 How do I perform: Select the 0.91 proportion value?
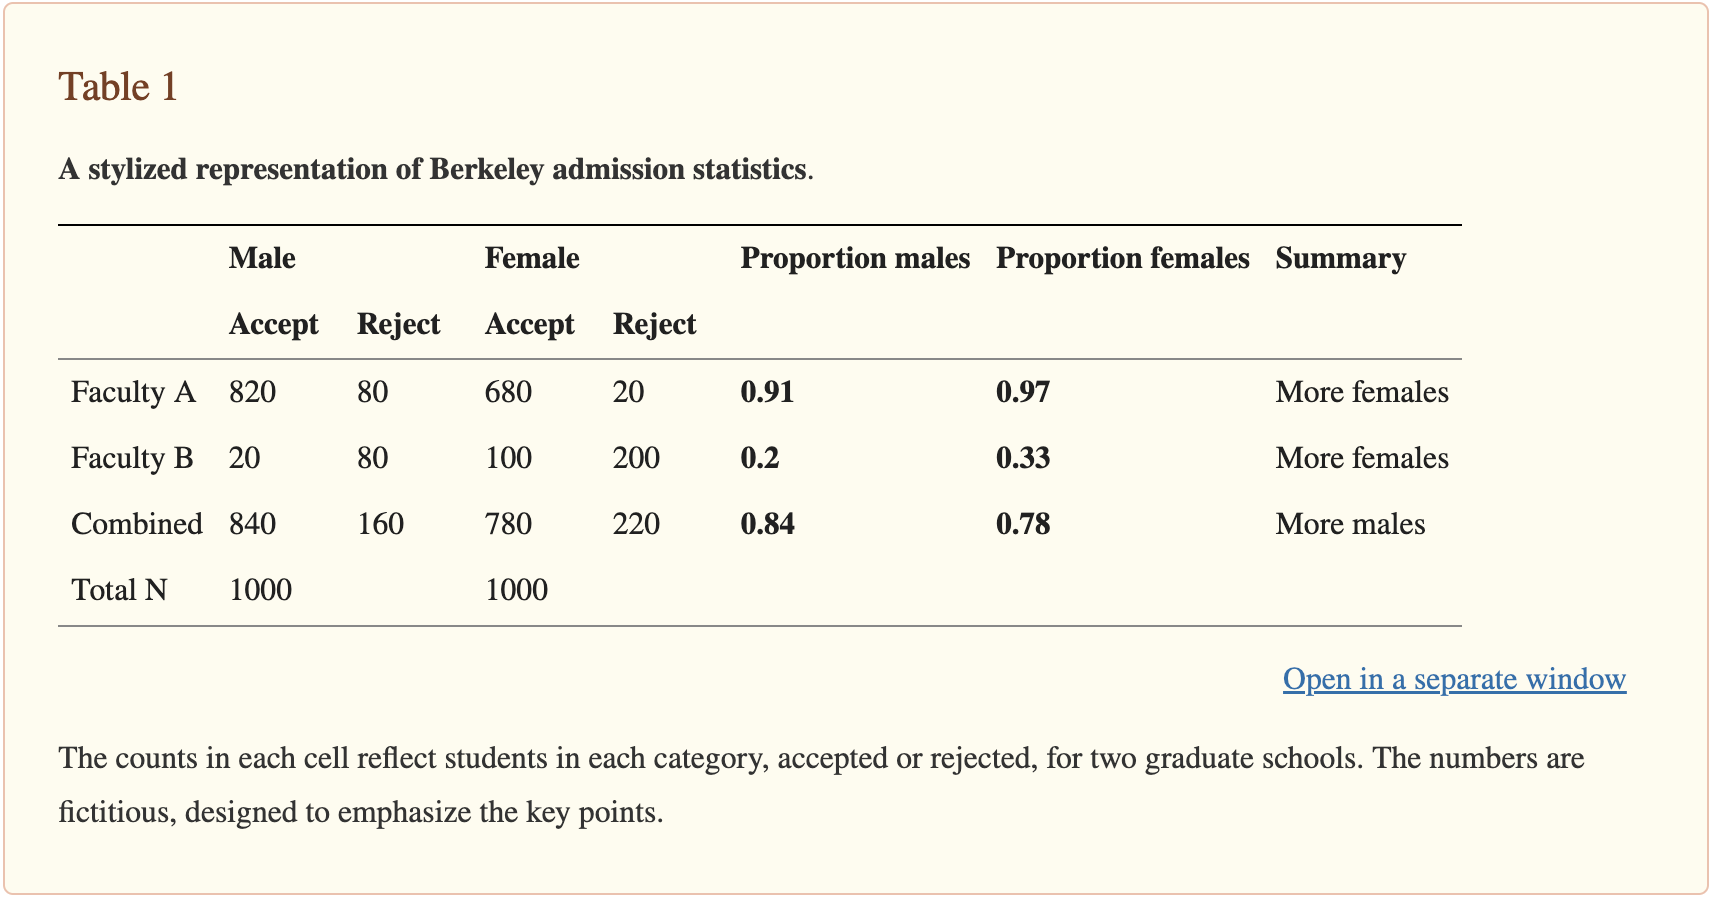tap(767, 392)
